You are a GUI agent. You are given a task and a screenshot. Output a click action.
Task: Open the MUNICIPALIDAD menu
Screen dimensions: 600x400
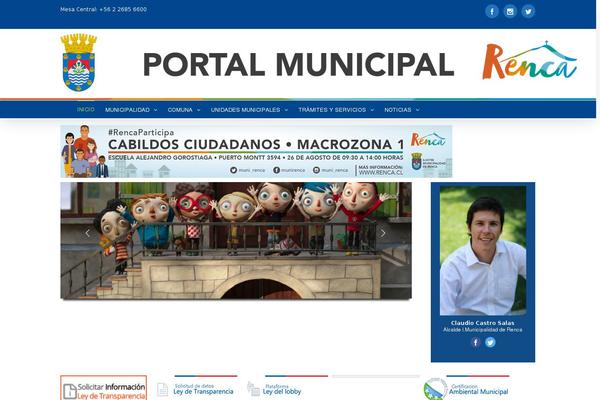point(127,110)
